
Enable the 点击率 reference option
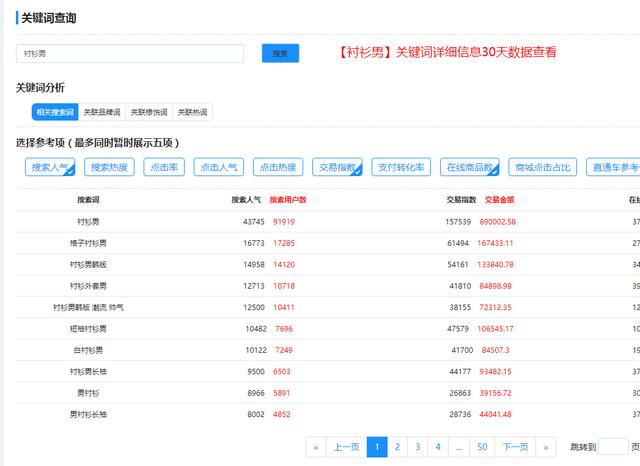pos(165,167)
